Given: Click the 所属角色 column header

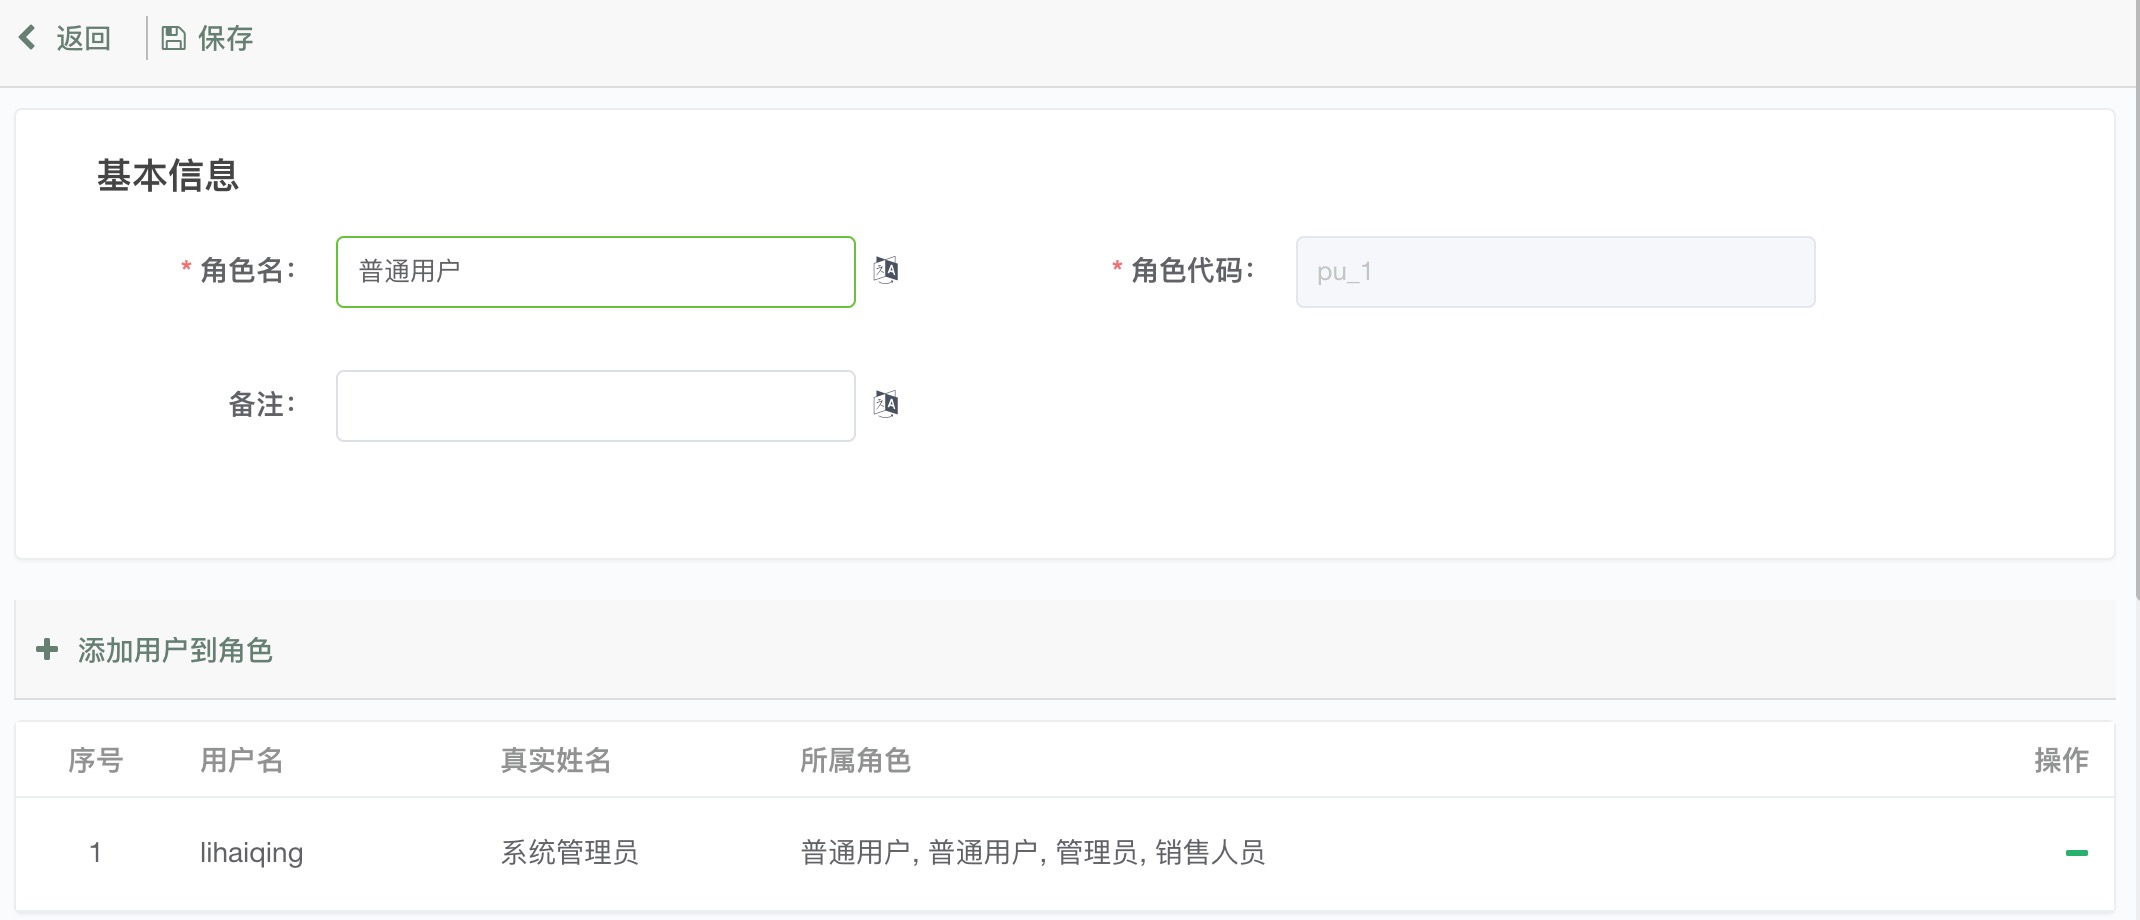Looking at the screenshot, I should pyautogui.click(x=856, y=760).
